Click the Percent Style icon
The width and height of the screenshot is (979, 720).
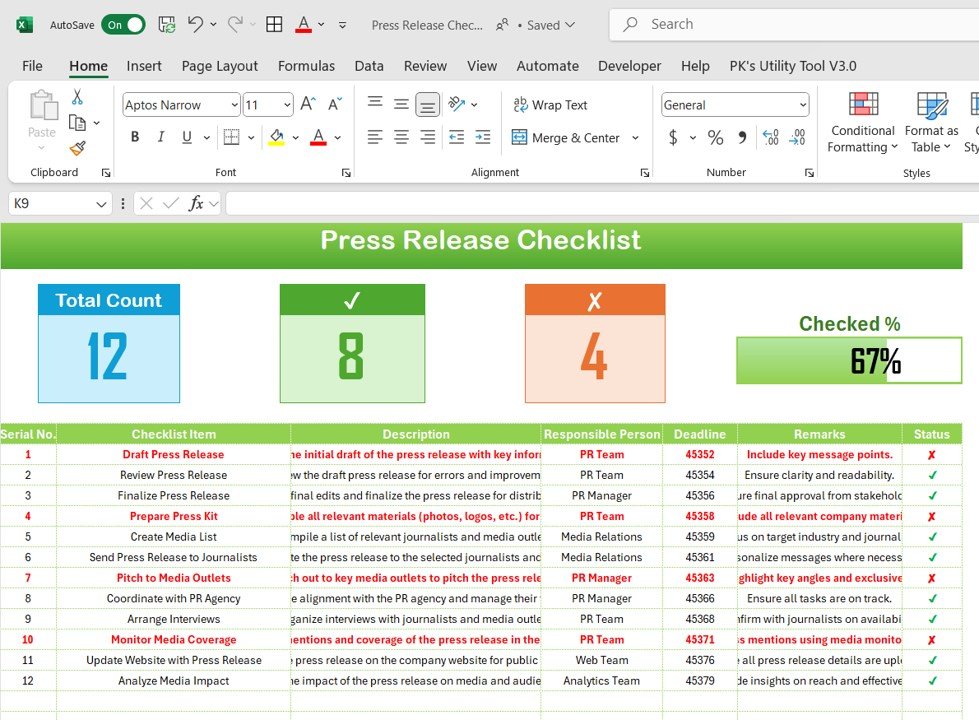tap(716, 137)
